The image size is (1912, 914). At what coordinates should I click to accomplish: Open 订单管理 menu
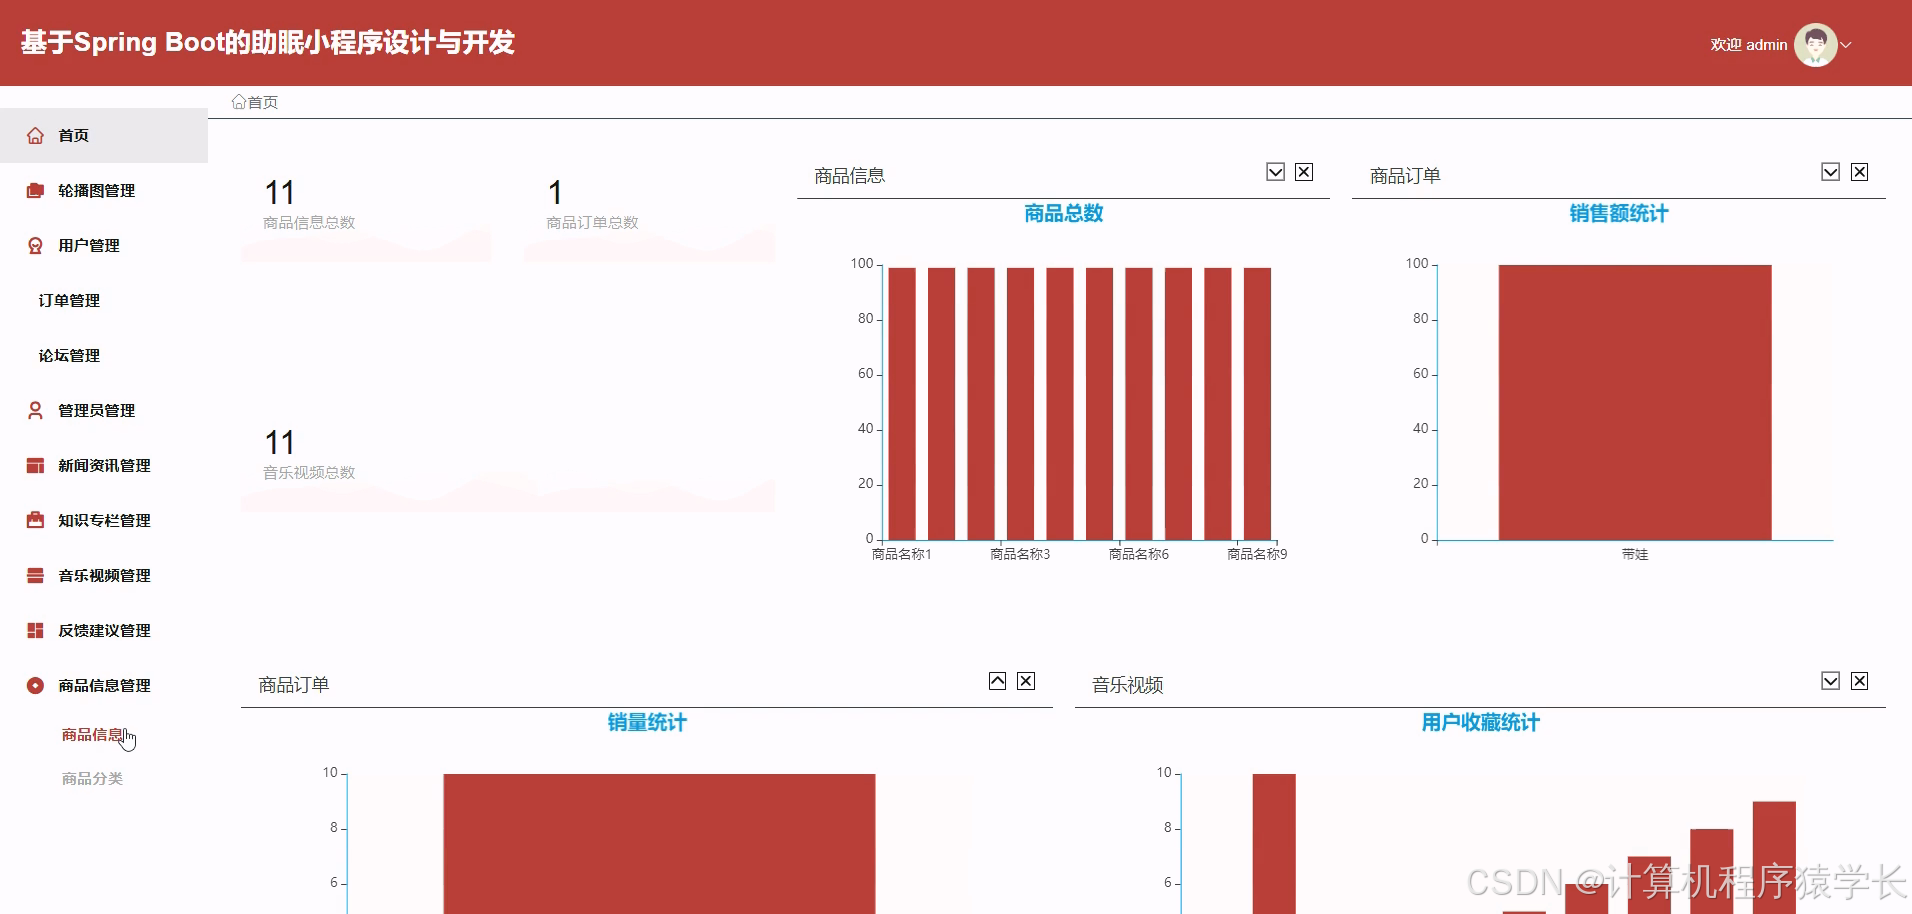tap(104, 300)
